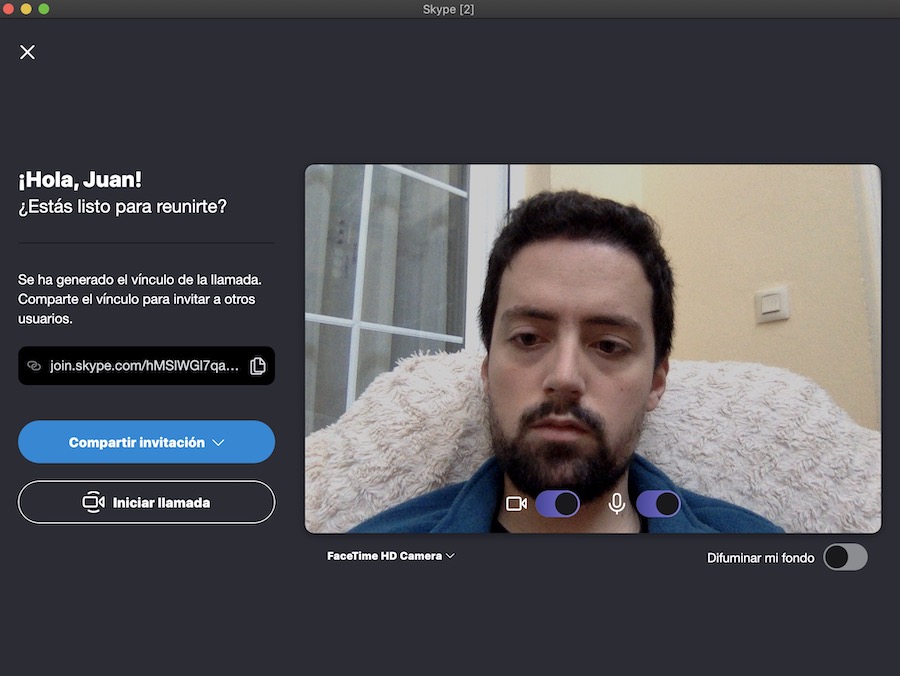Click the chevron next to FaceTime HD Camera
This screenshot has height=676, width=900.
pyautogui.click(x=450, y=556)
